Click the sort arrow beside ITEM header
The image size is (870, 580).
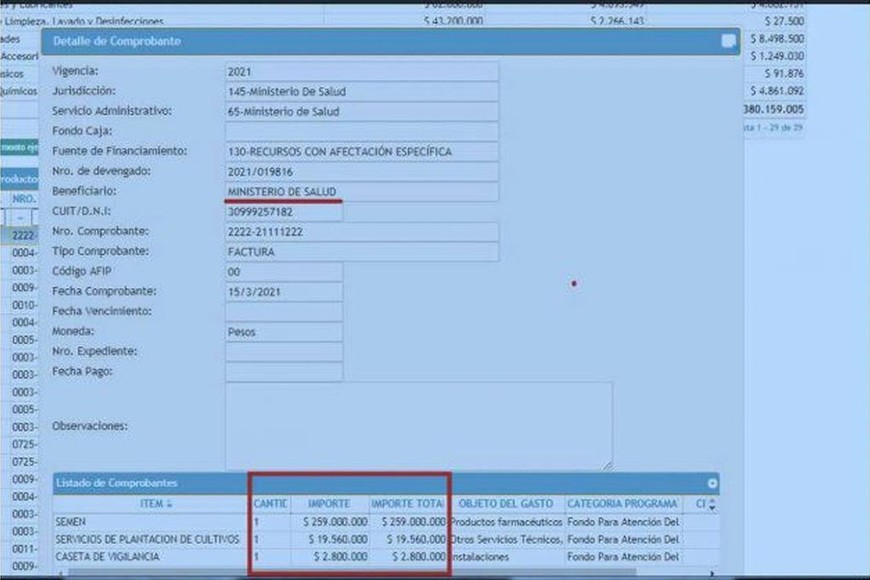[169, 504]
